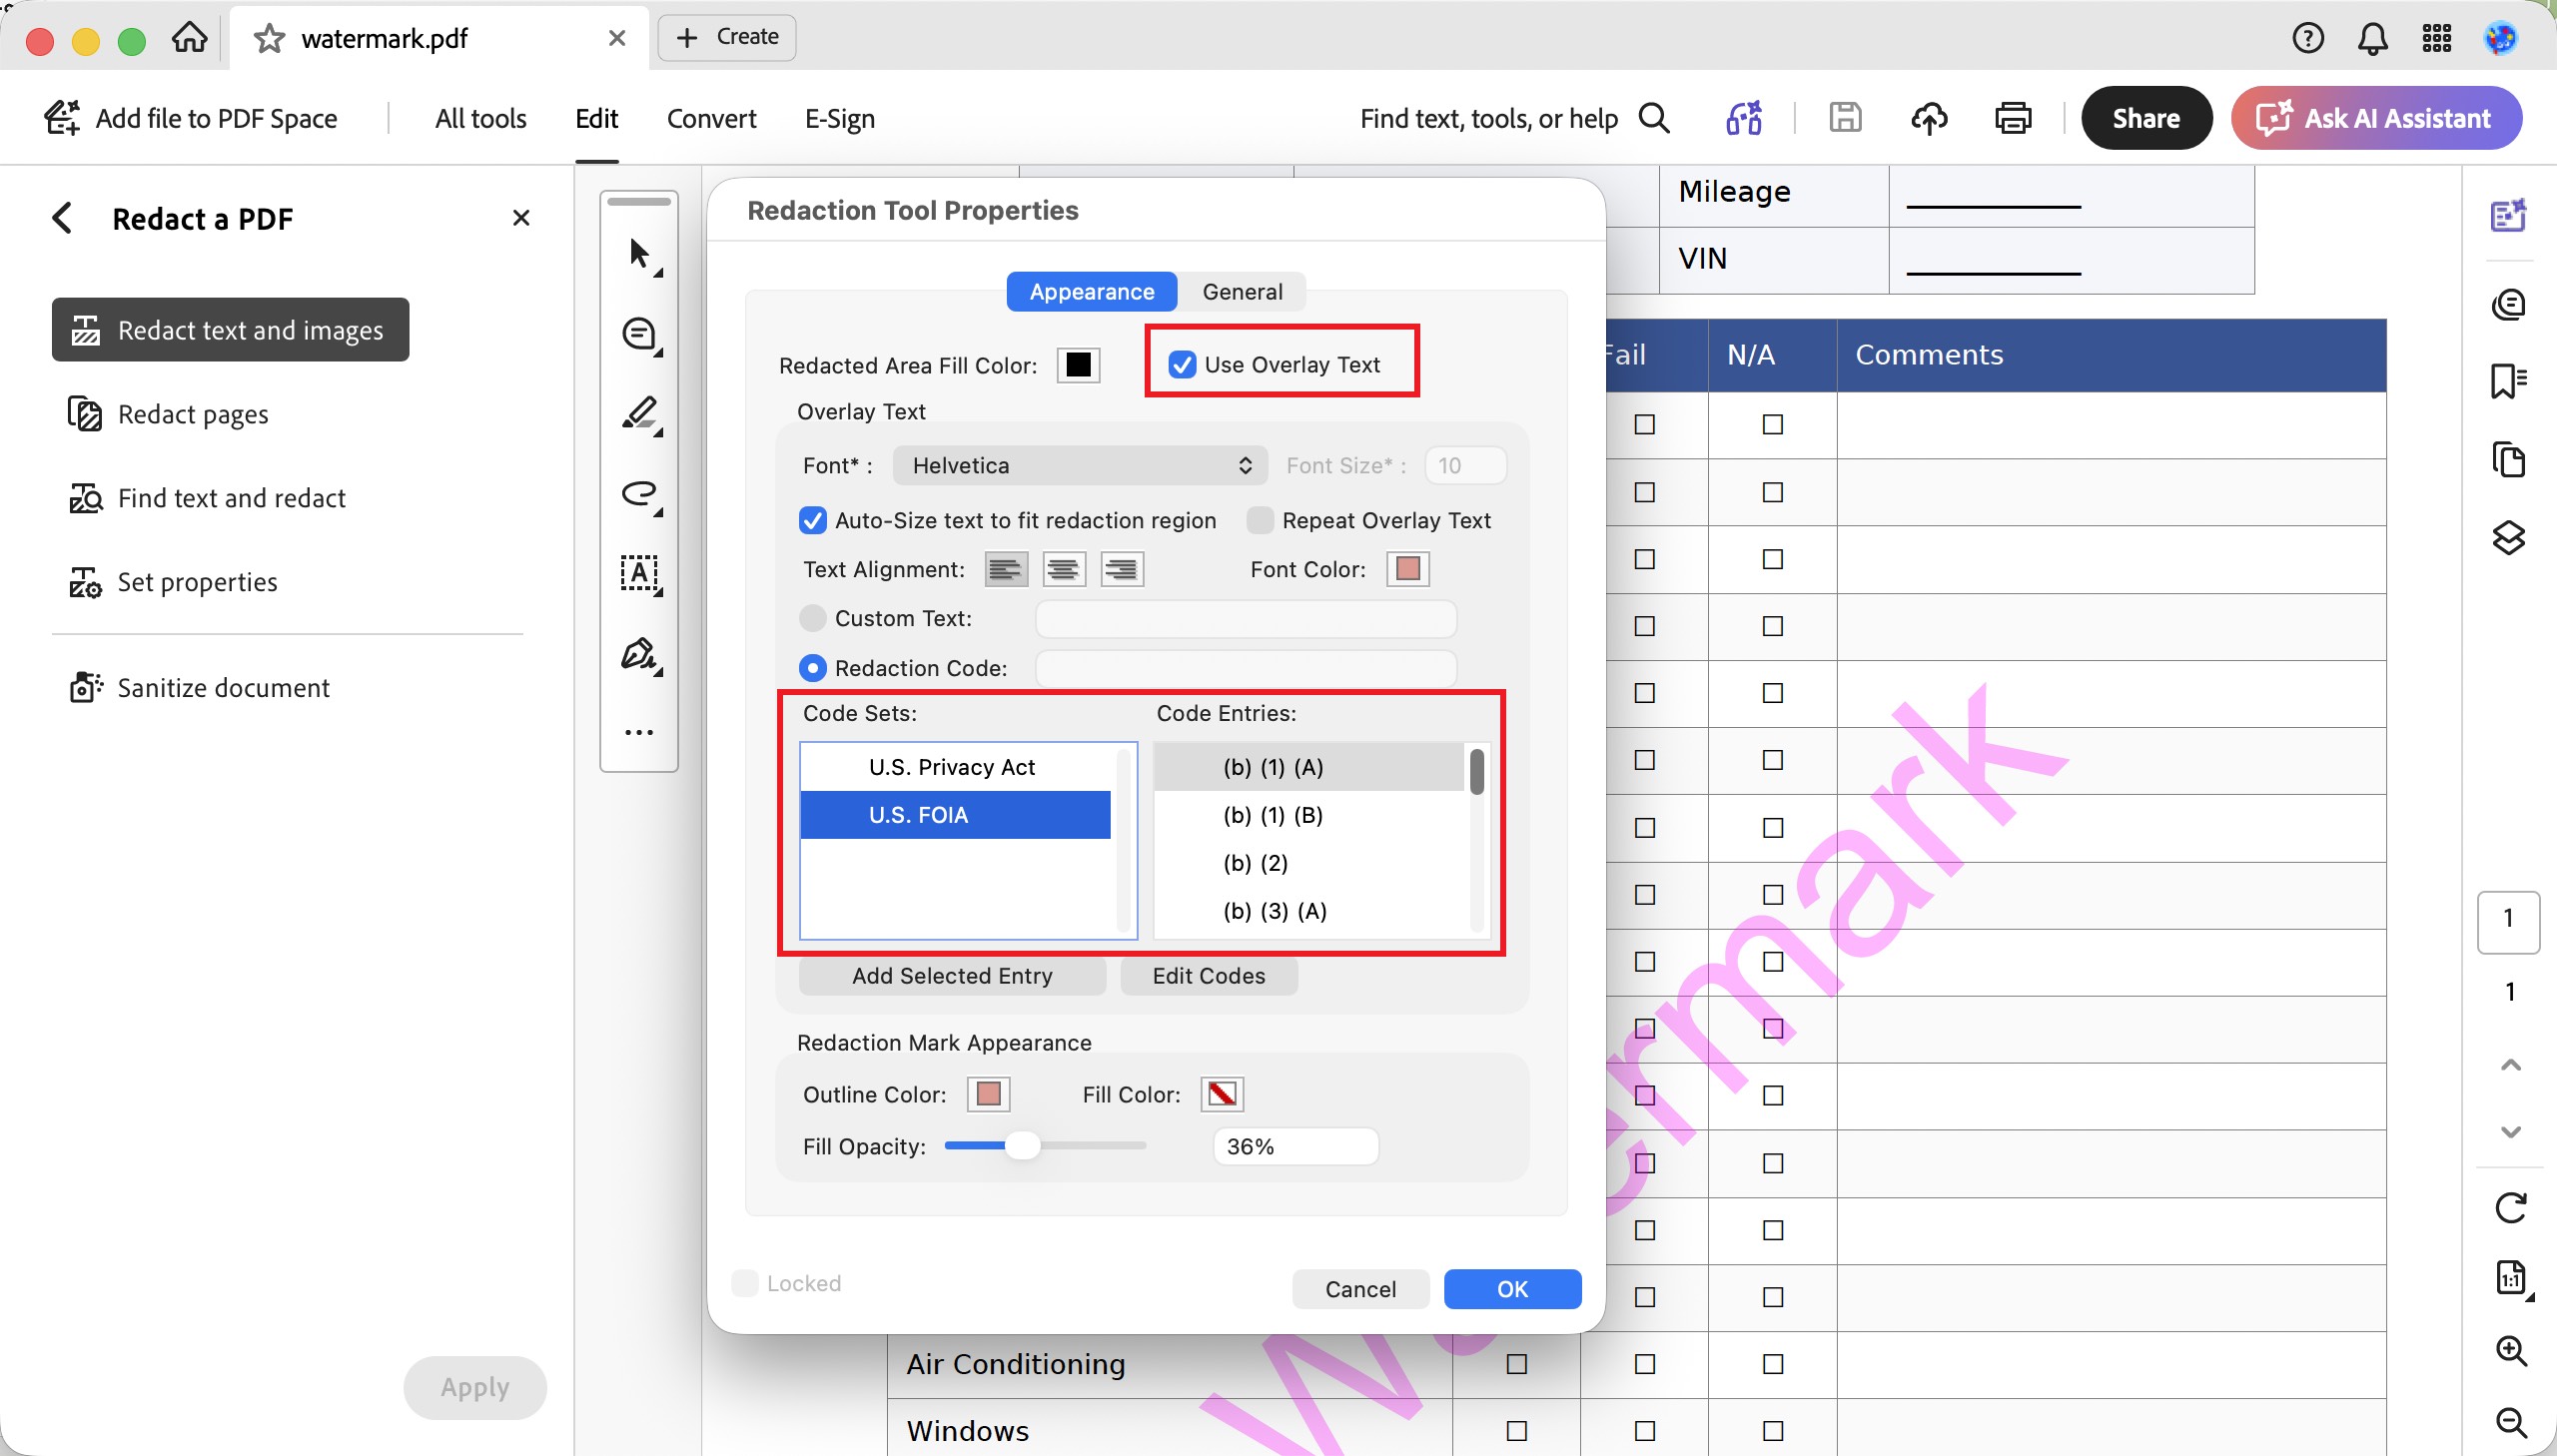Toggle Use Overlay Text checkbox
This screenshot has height=1456, width=2557.
(1182, 365)
